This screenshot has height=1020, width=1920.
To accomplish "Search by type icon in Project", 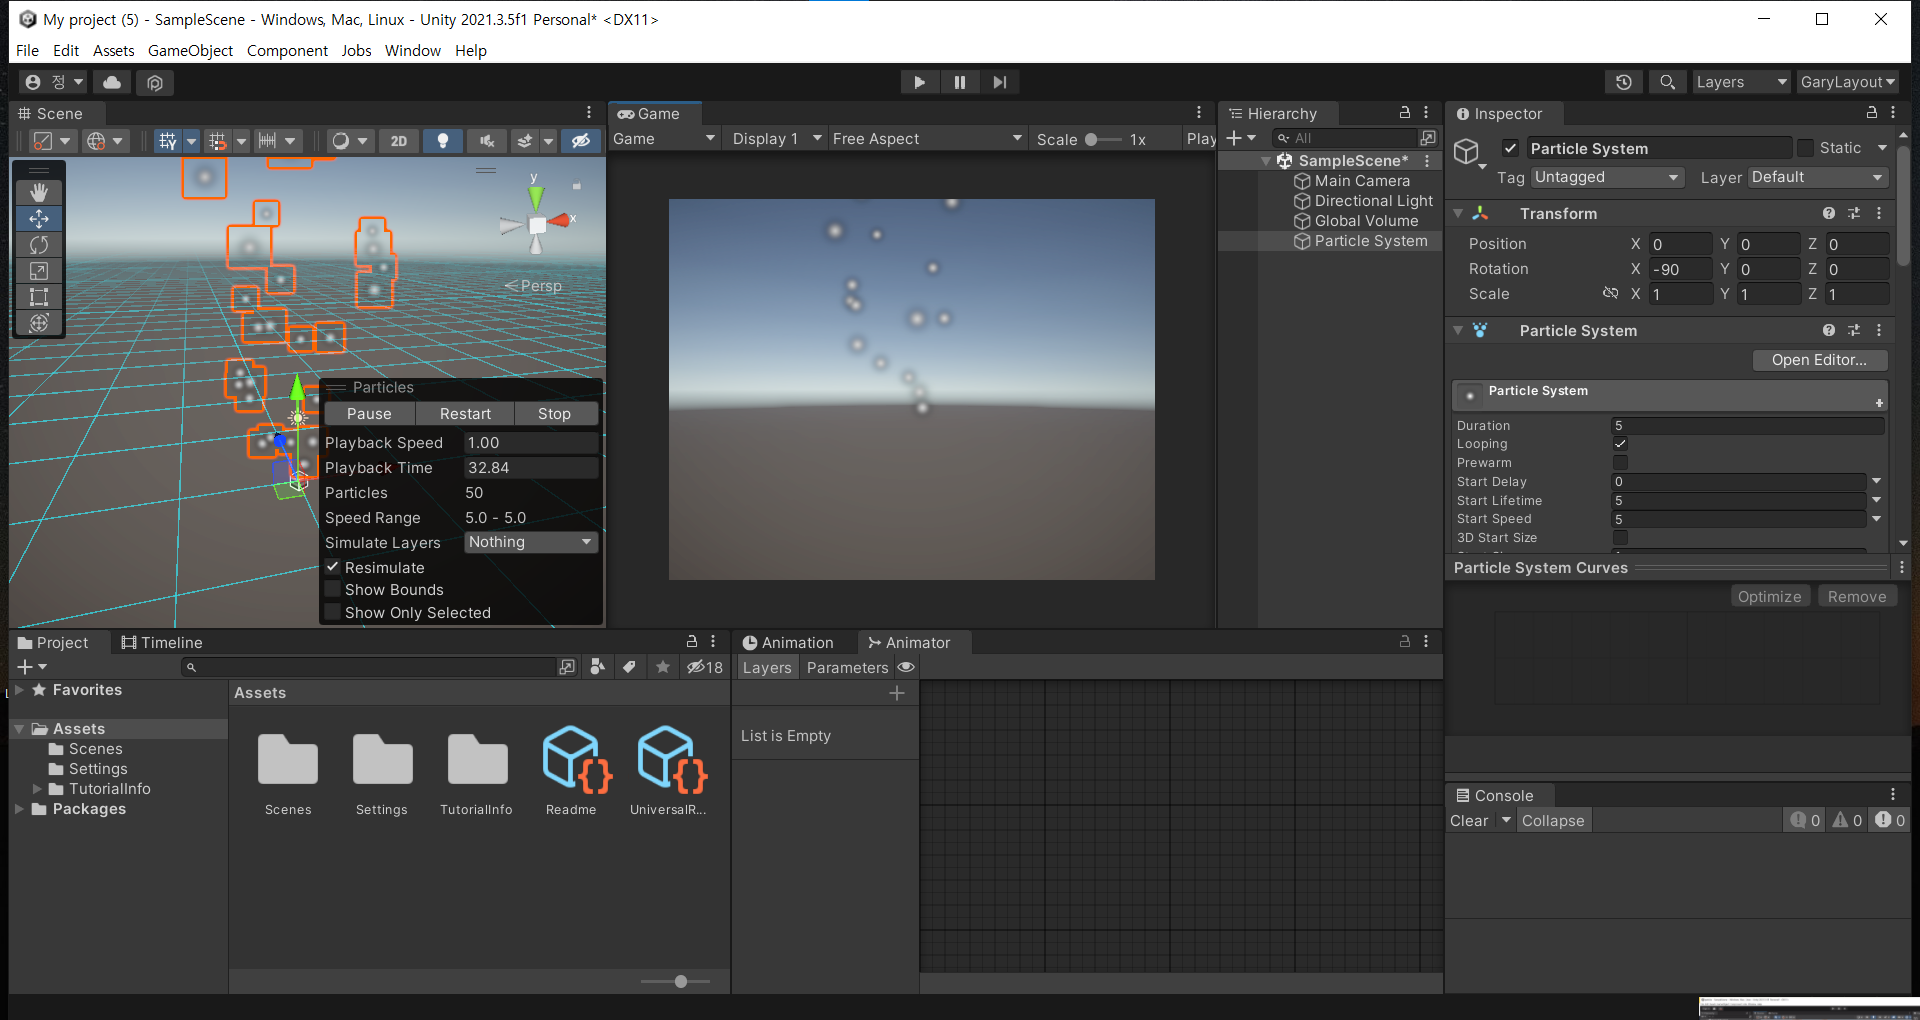I will [x=597, y=667].
